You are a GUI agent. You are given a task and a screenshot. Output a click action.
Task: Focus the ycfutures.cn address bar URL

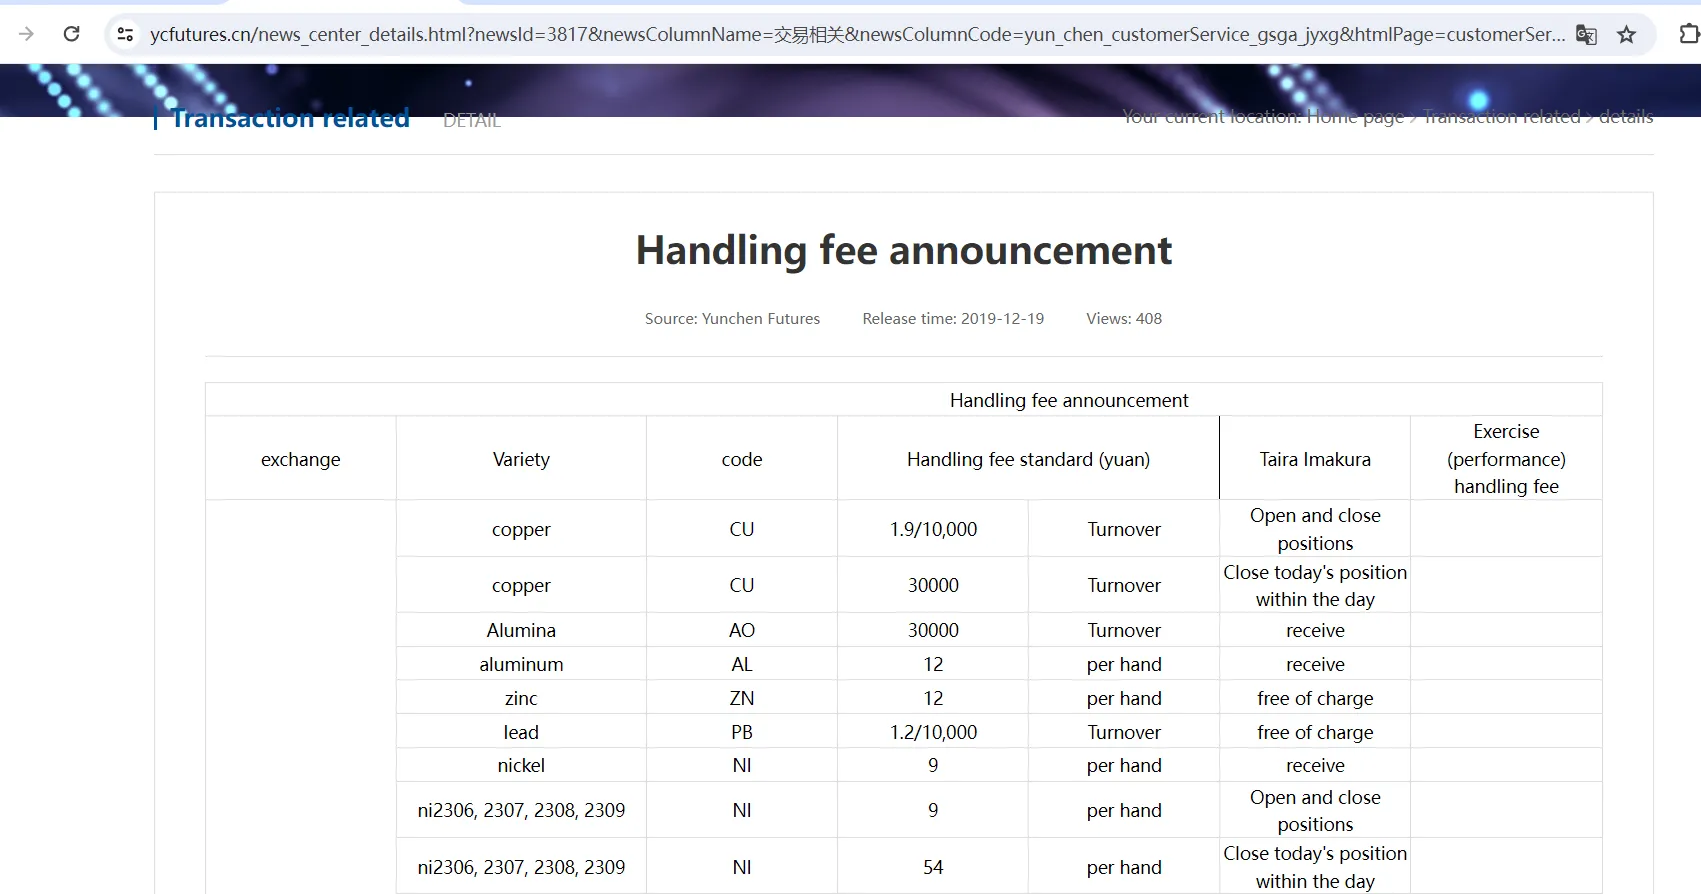[857, 34]
